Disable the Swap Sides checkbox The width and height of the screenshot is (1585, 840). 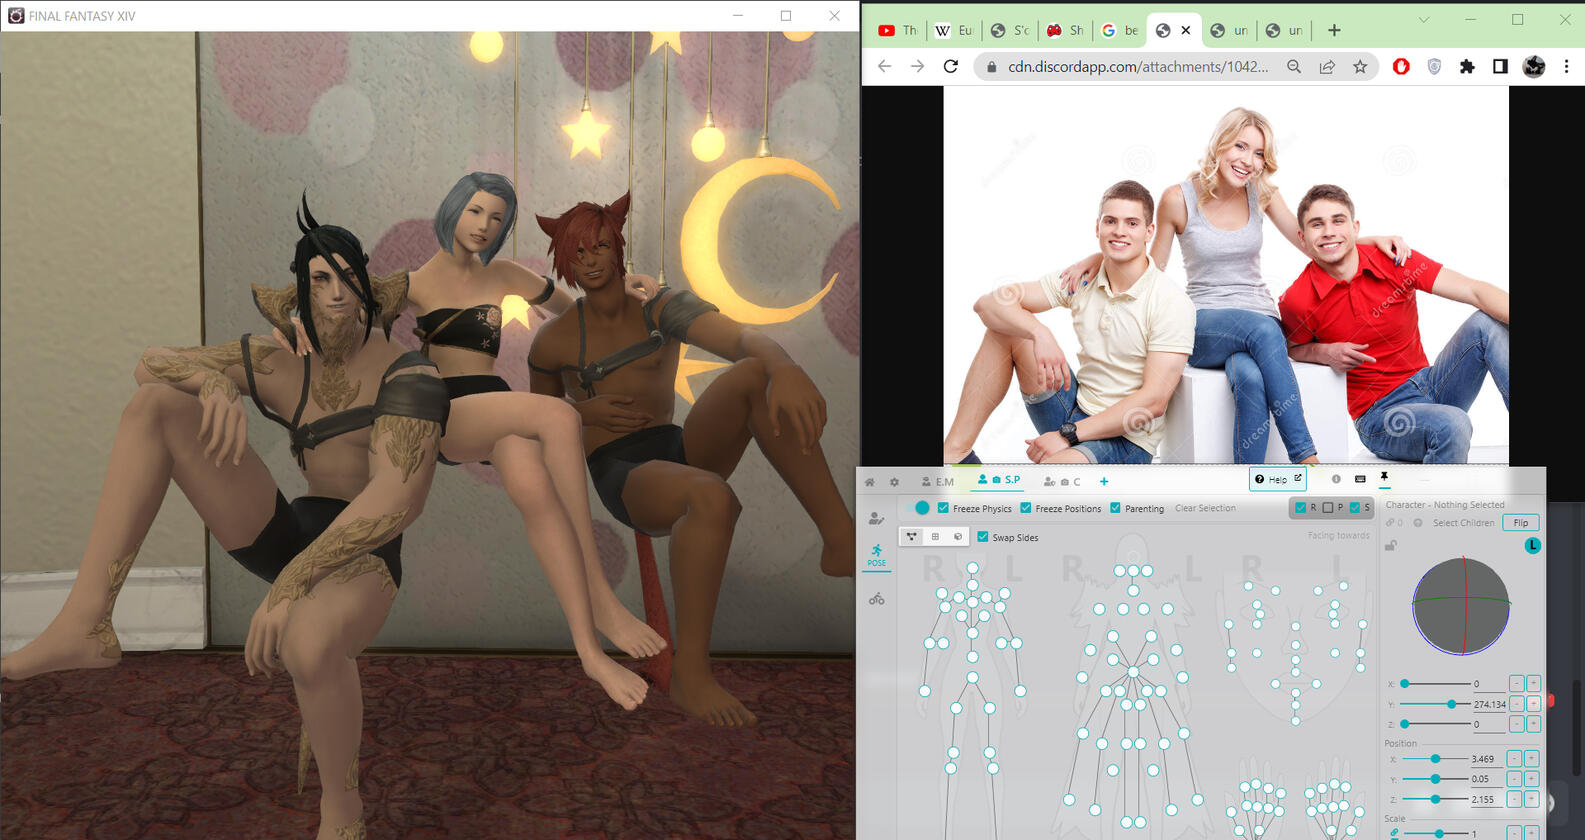tap(982, 537)
